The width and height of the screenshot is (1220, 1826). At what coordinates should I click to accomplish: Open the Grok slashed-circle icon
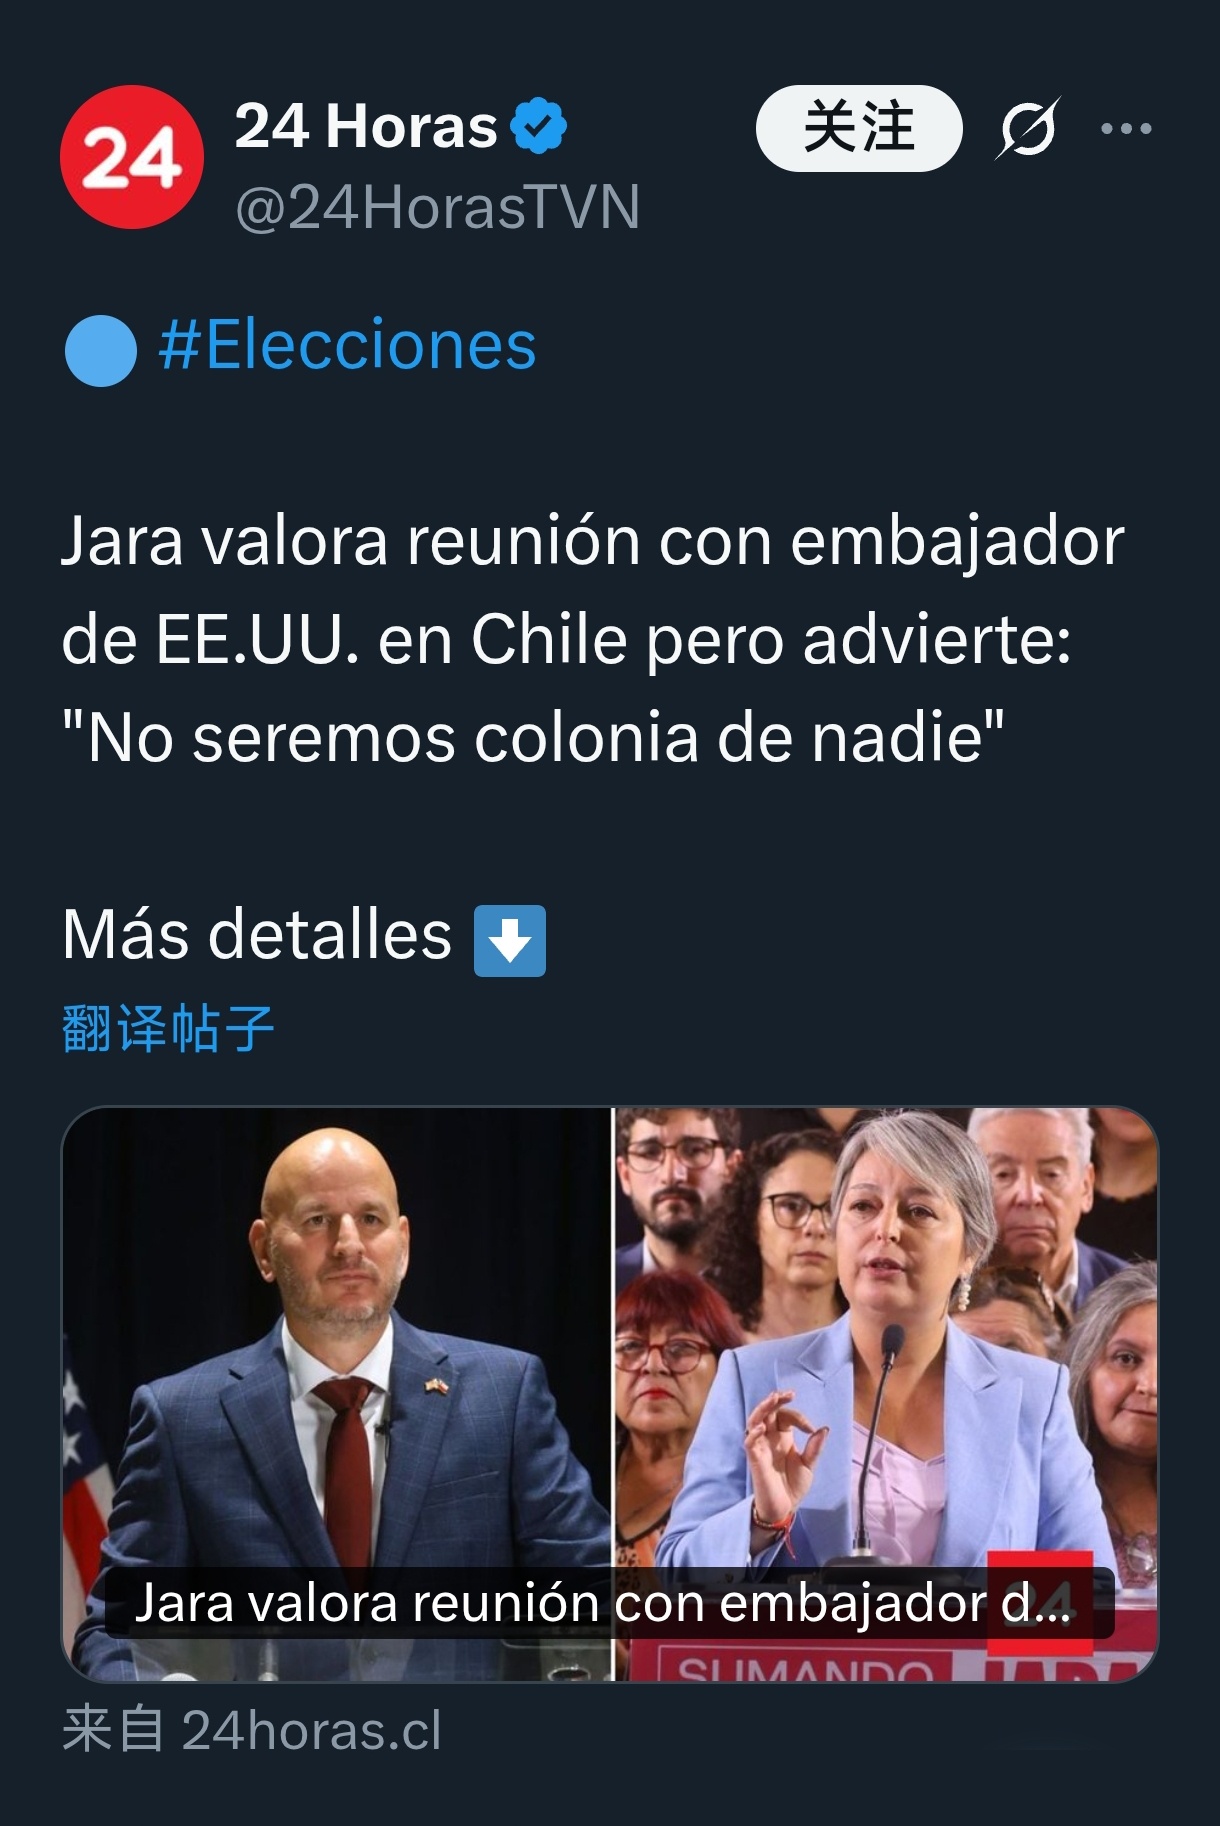[x=1027, y=128]
